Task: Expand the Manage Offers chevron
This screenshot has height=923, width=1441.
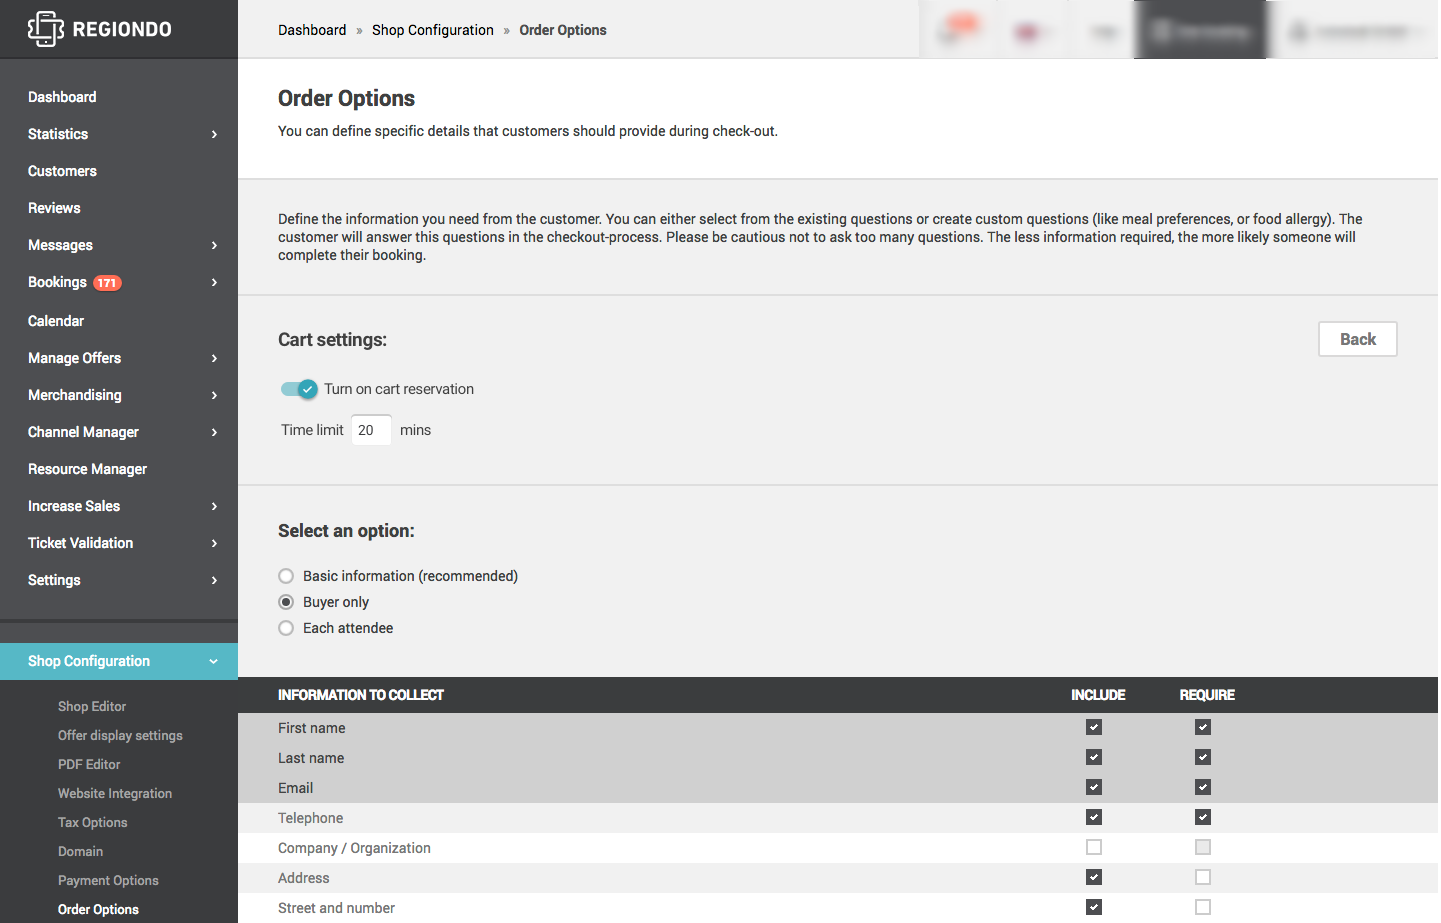Action: [x=214, y=358]
